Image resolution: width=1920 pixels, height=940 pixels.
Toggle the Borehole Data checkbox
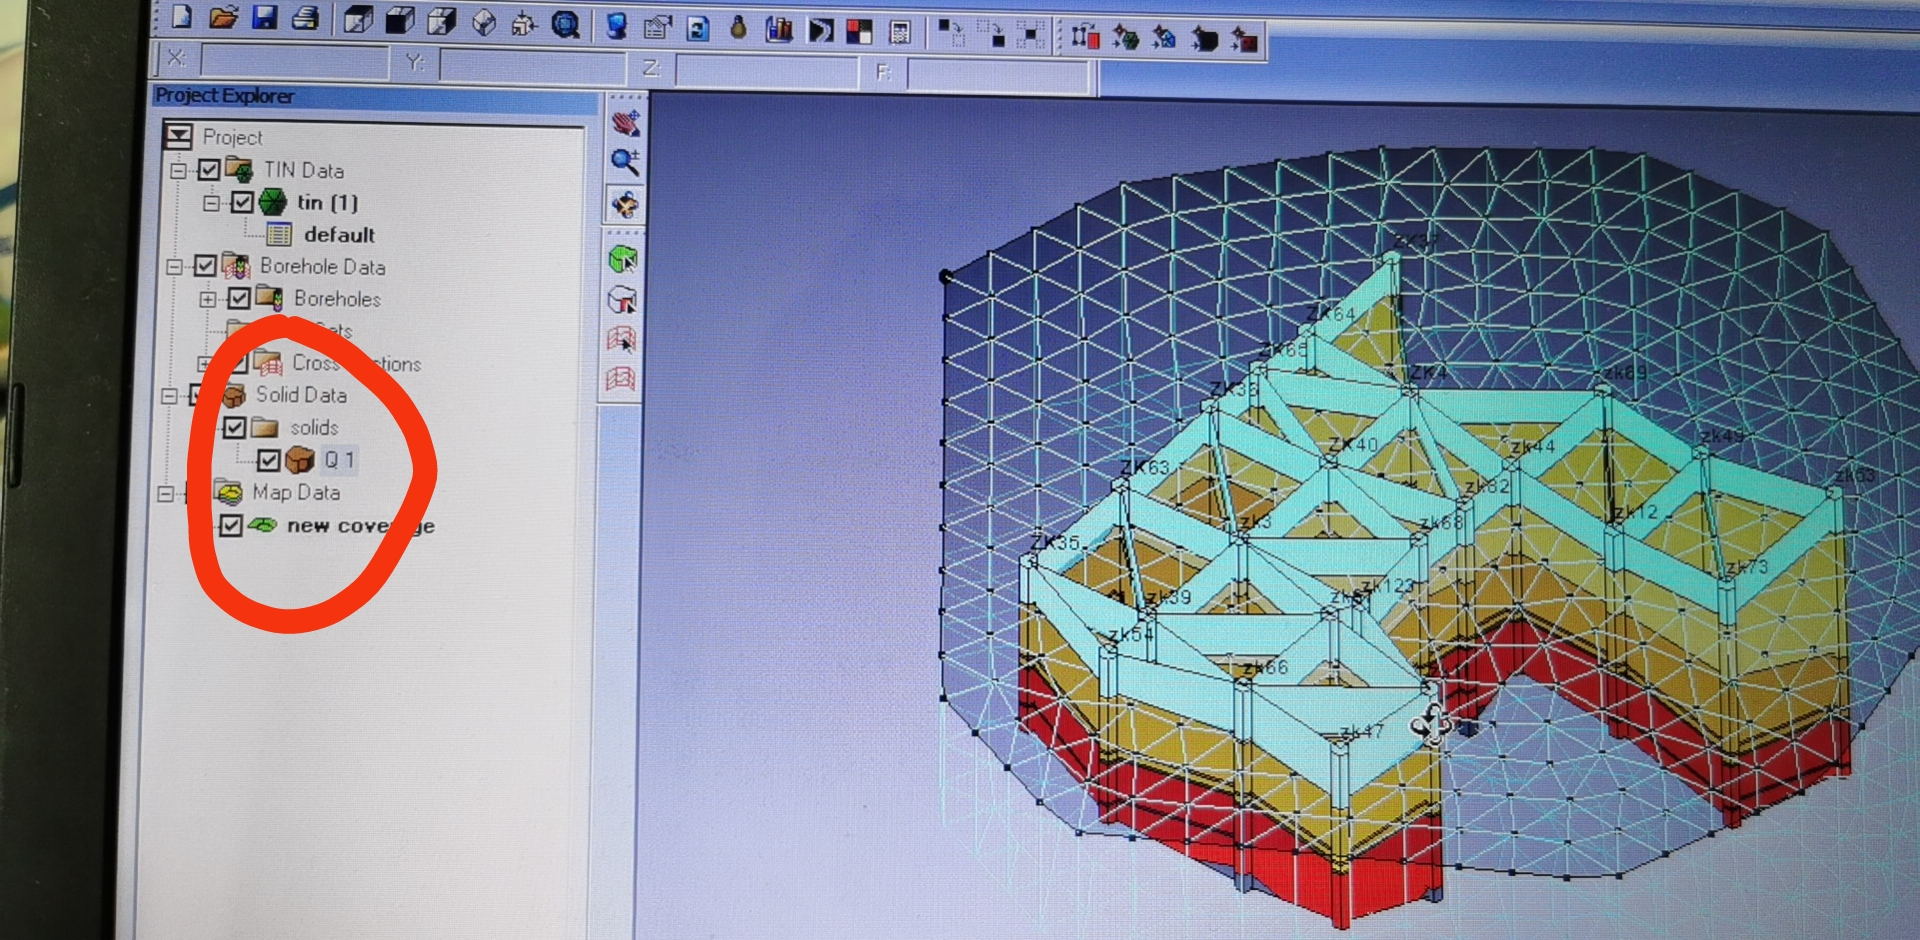pyautogui.click(x=206, y=266)
